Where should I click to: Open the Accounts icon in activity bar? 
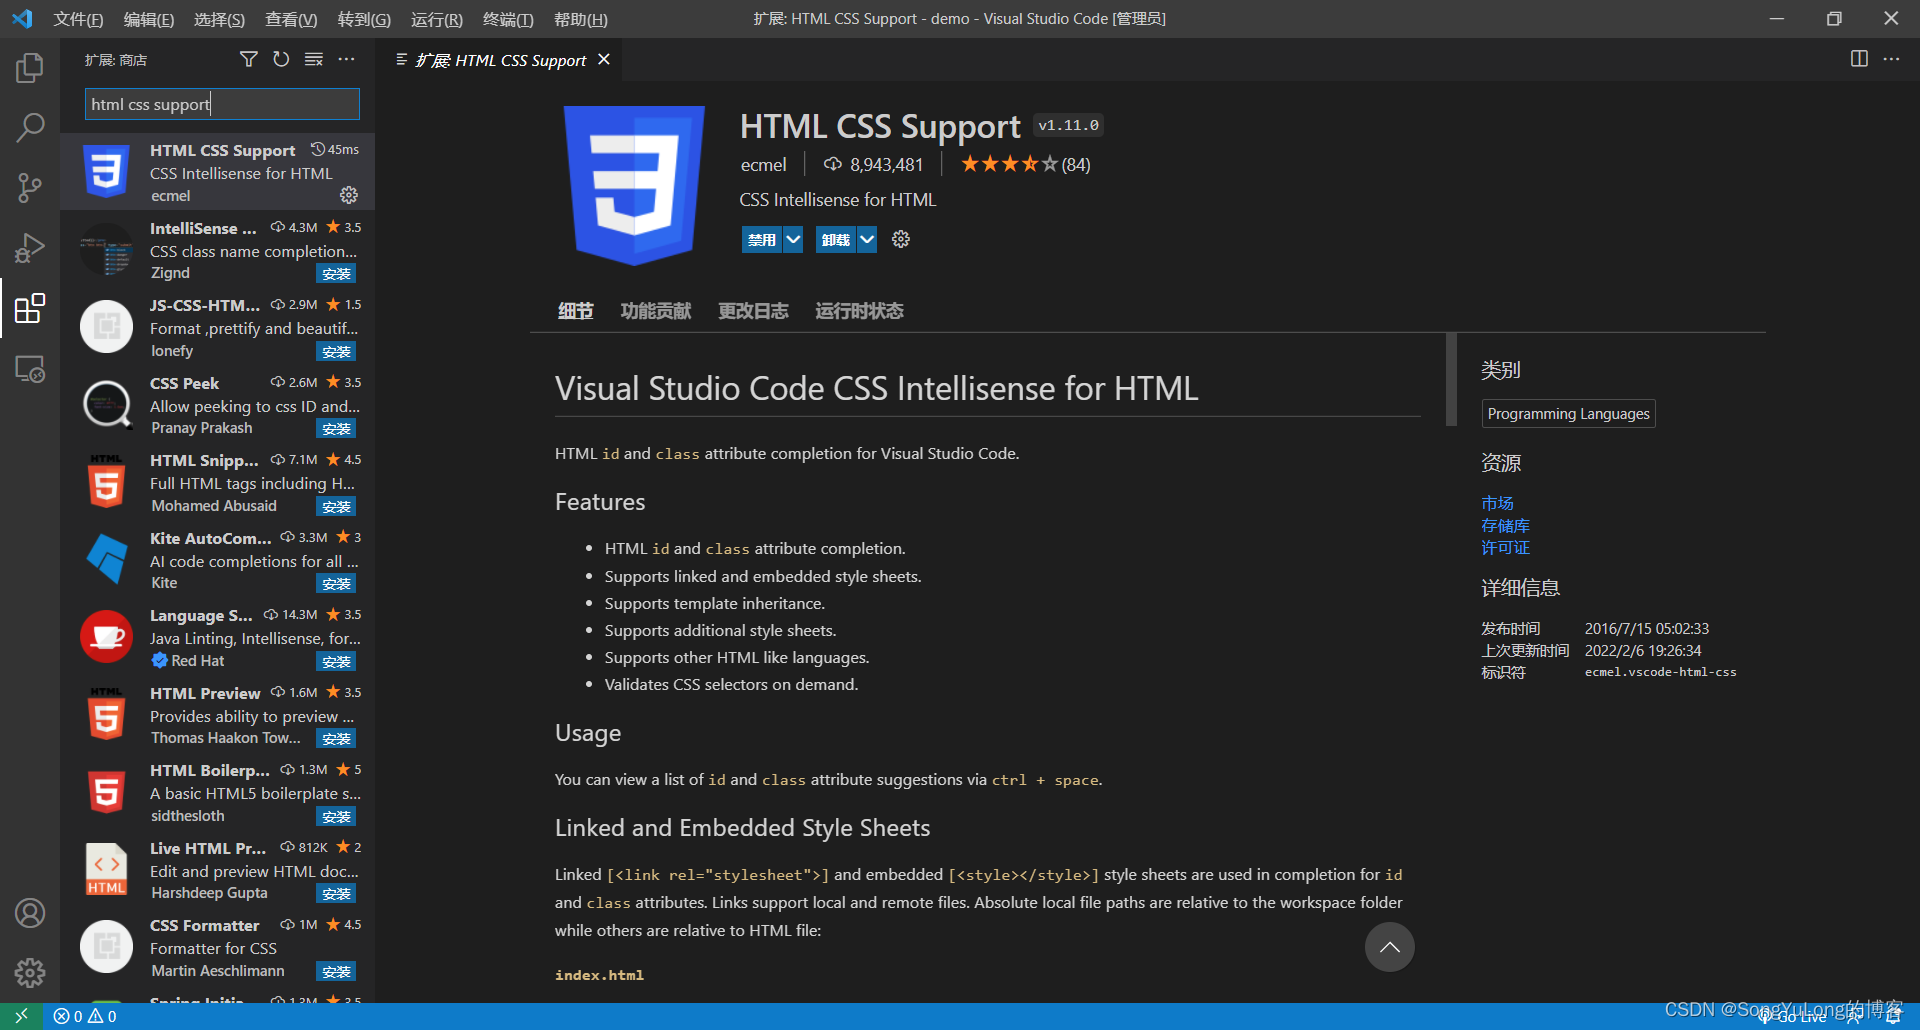click(30, 913)
